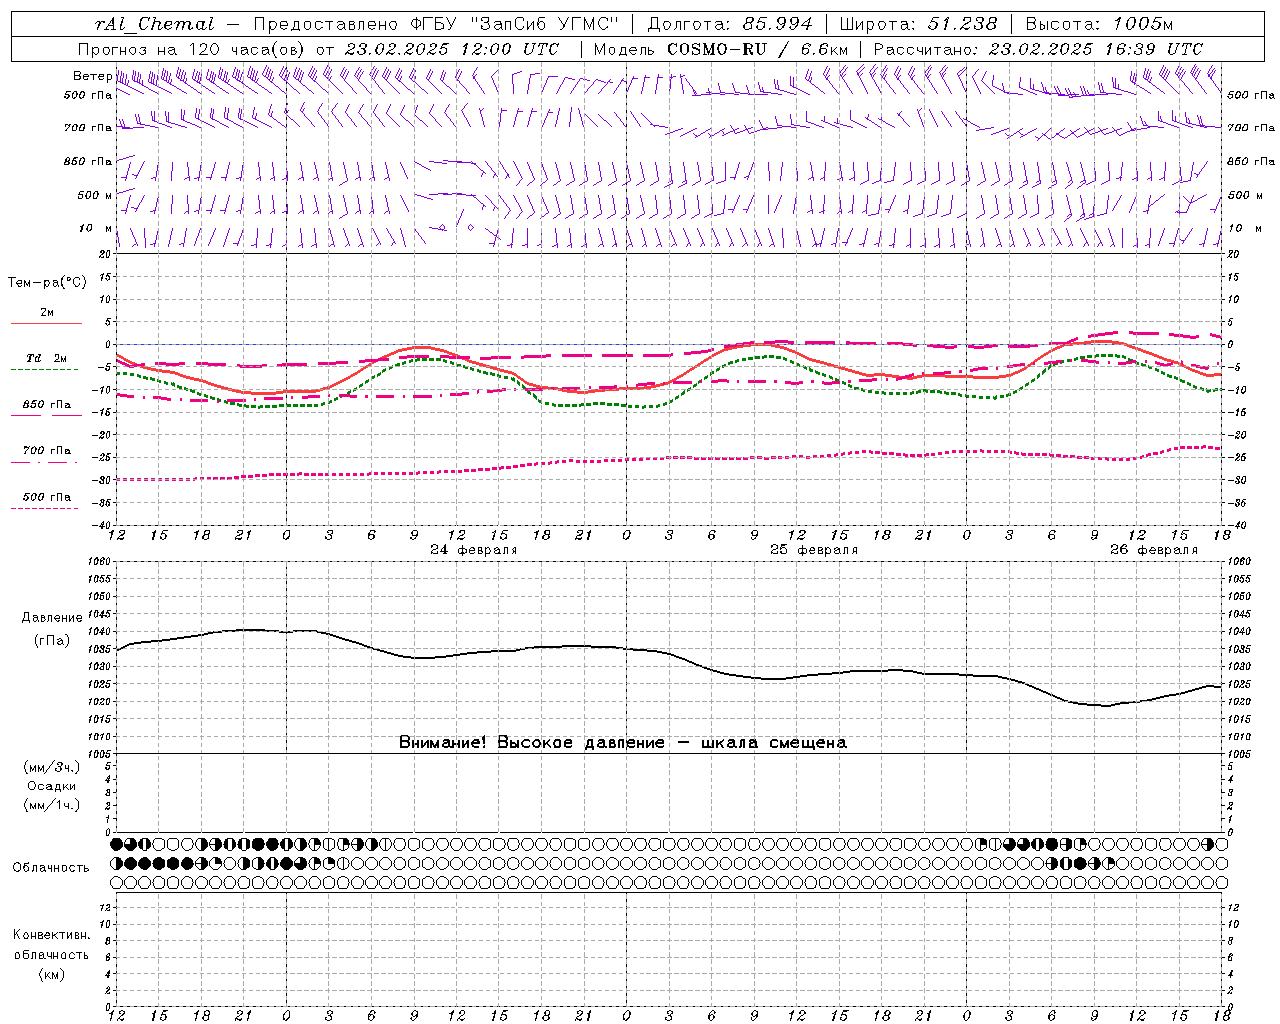Click the Широта: 51.238 value
The image size is (1280, 1024).
click(x=918, y=24)
